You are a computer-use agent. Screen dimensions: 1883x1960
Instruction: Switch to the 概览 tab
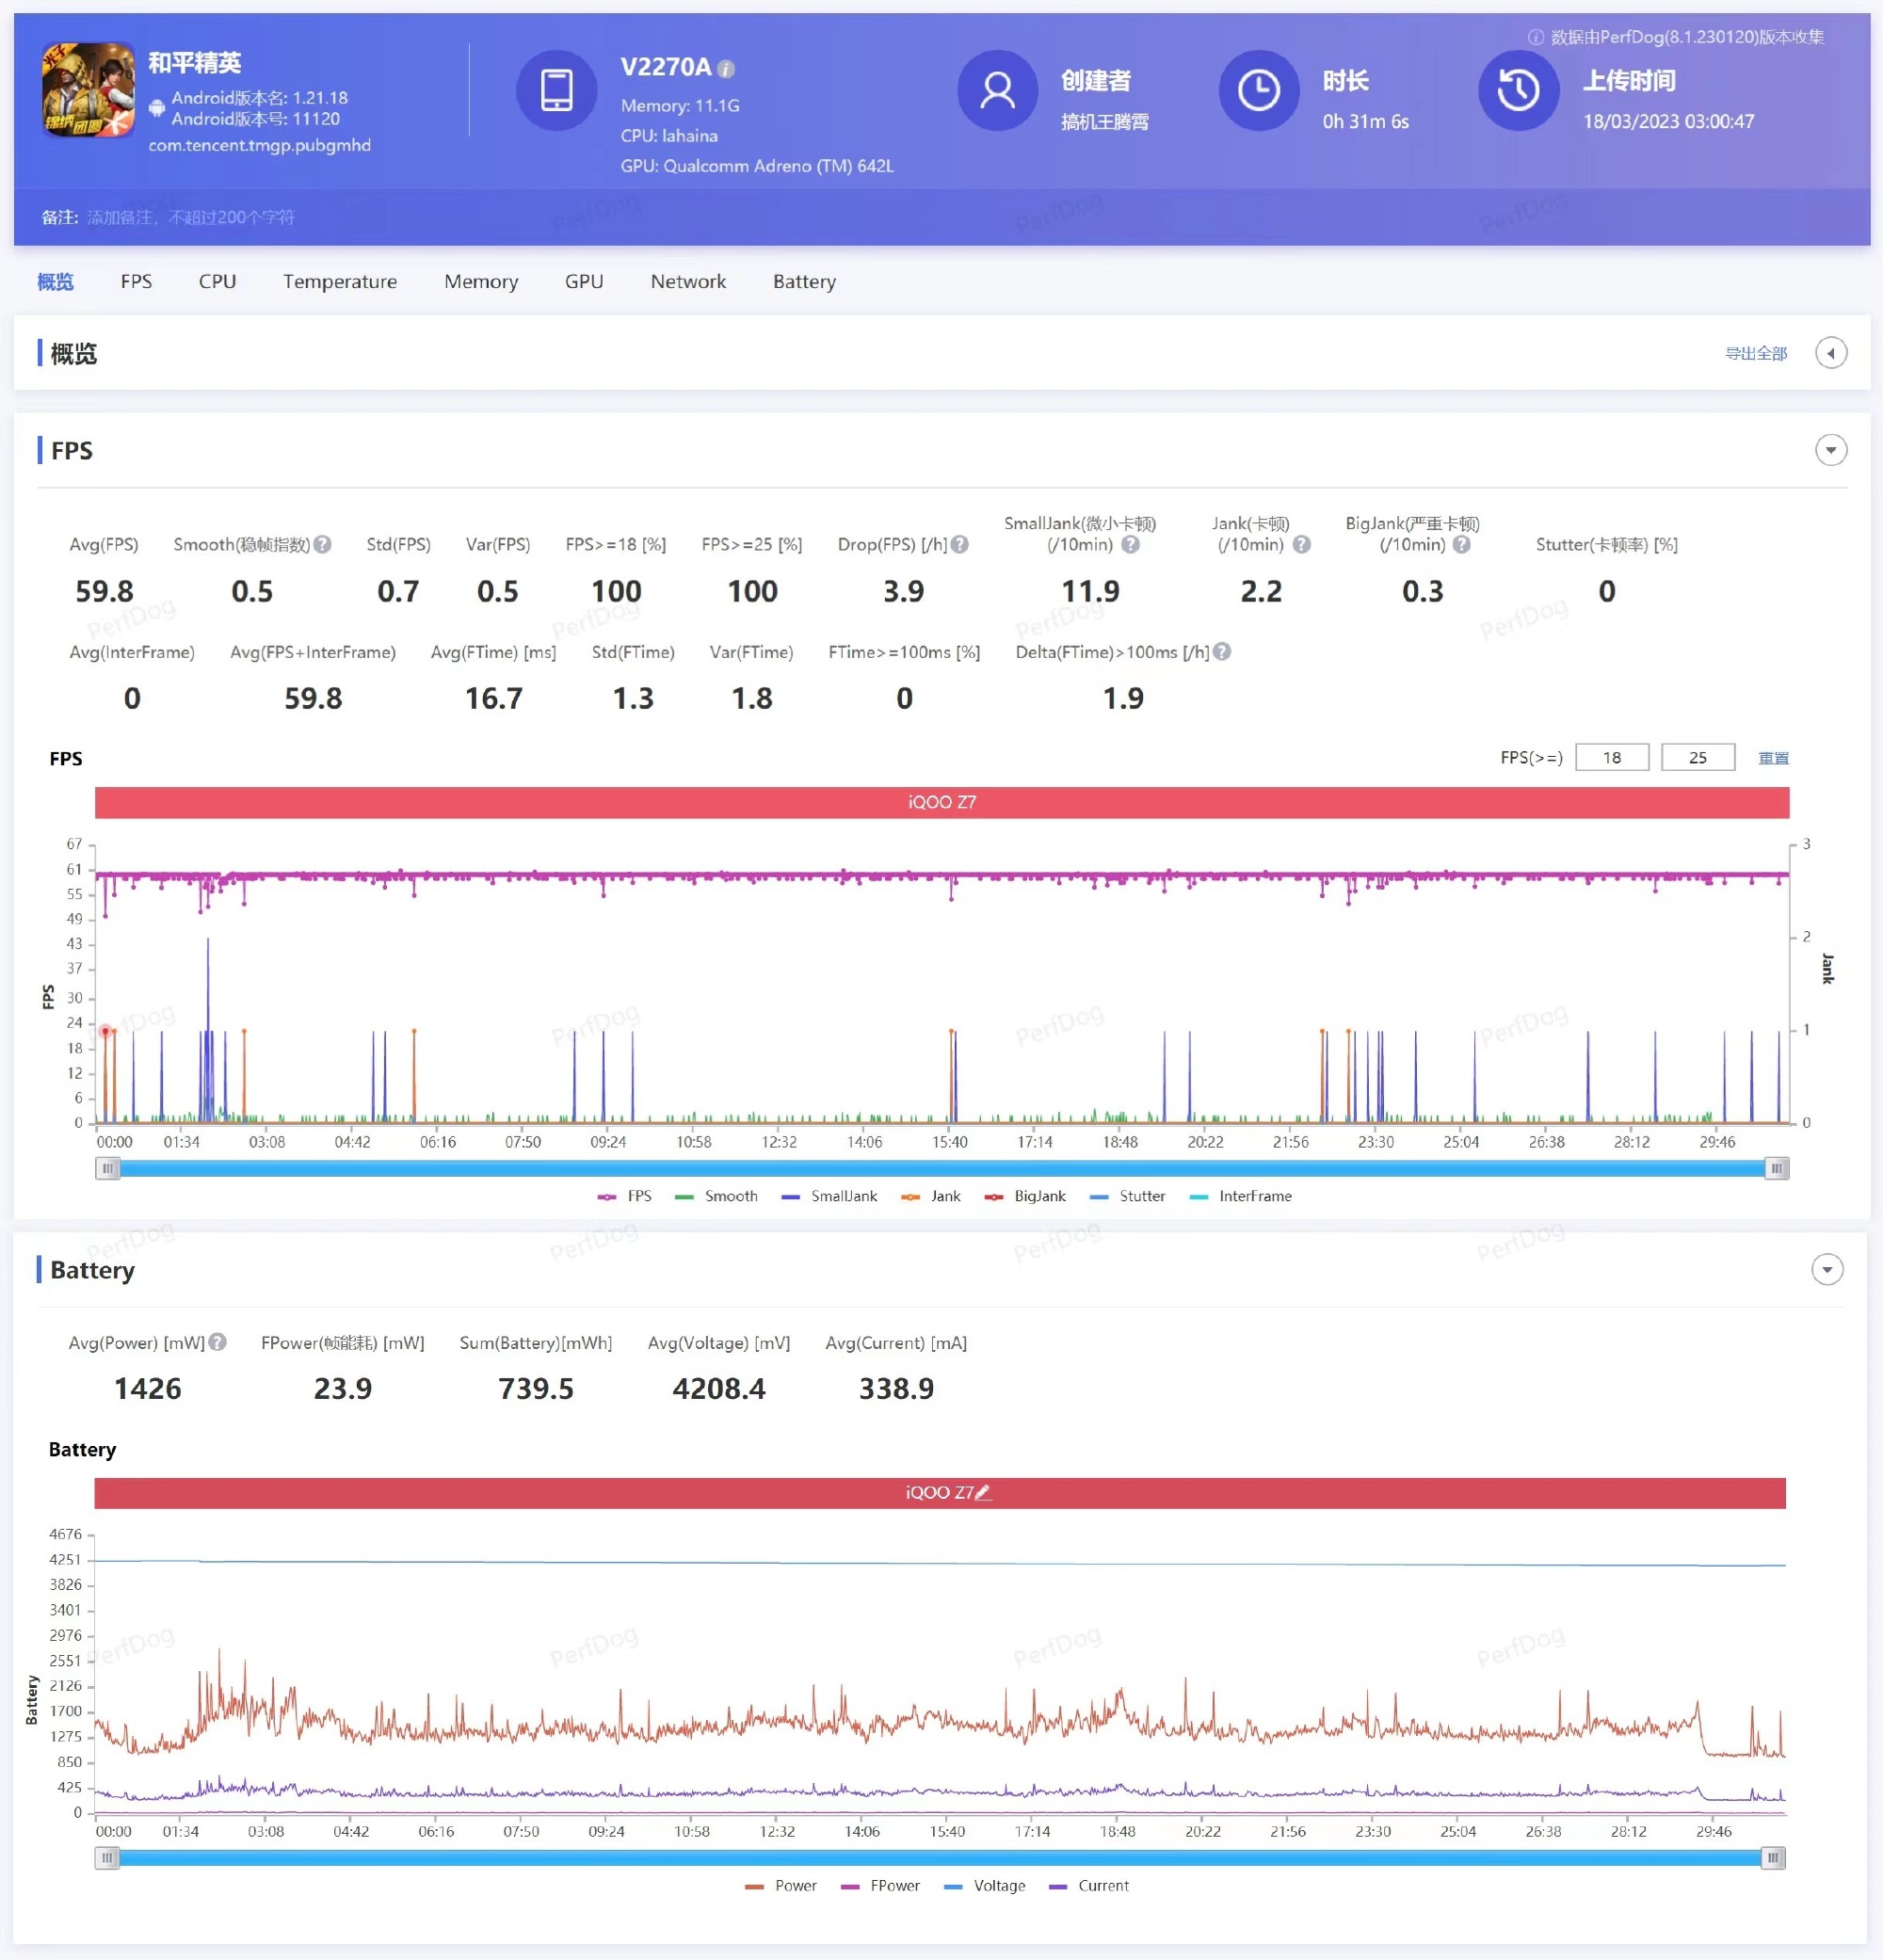(55, 281)
